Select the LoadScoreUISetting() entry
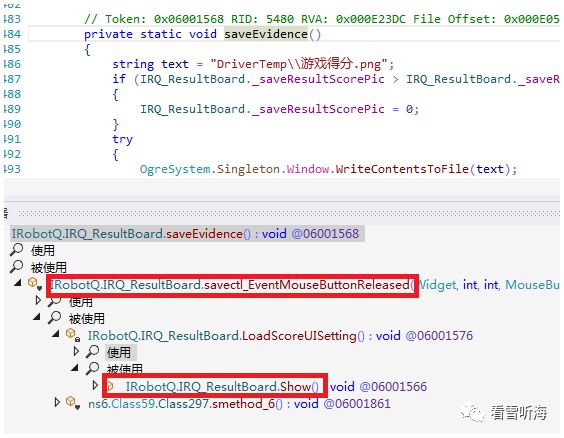The width and height of the screenshot is (564, 438). point(280,336)
